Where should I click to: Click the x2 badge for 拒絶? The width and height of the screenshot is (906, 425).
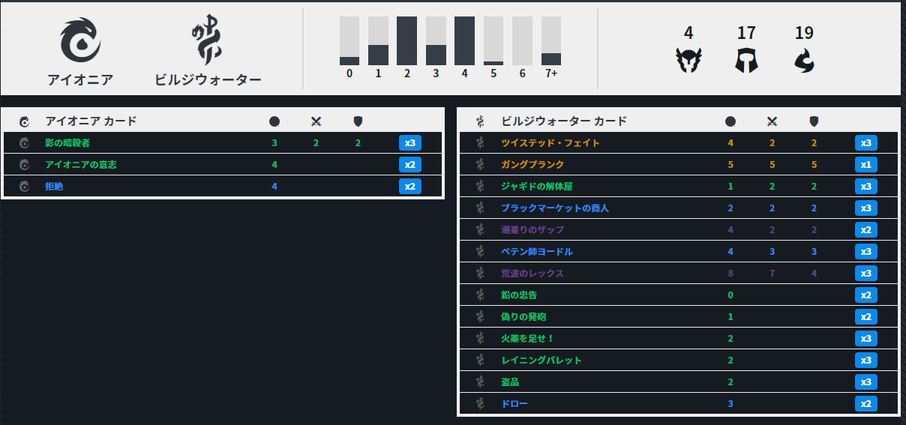click(x=410, y=187)
